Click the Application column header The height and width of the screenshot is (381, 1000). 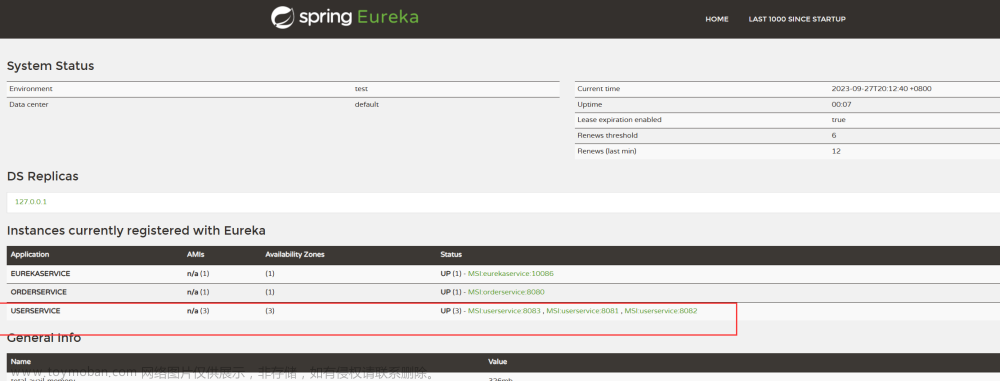click(x=30, y=255)
